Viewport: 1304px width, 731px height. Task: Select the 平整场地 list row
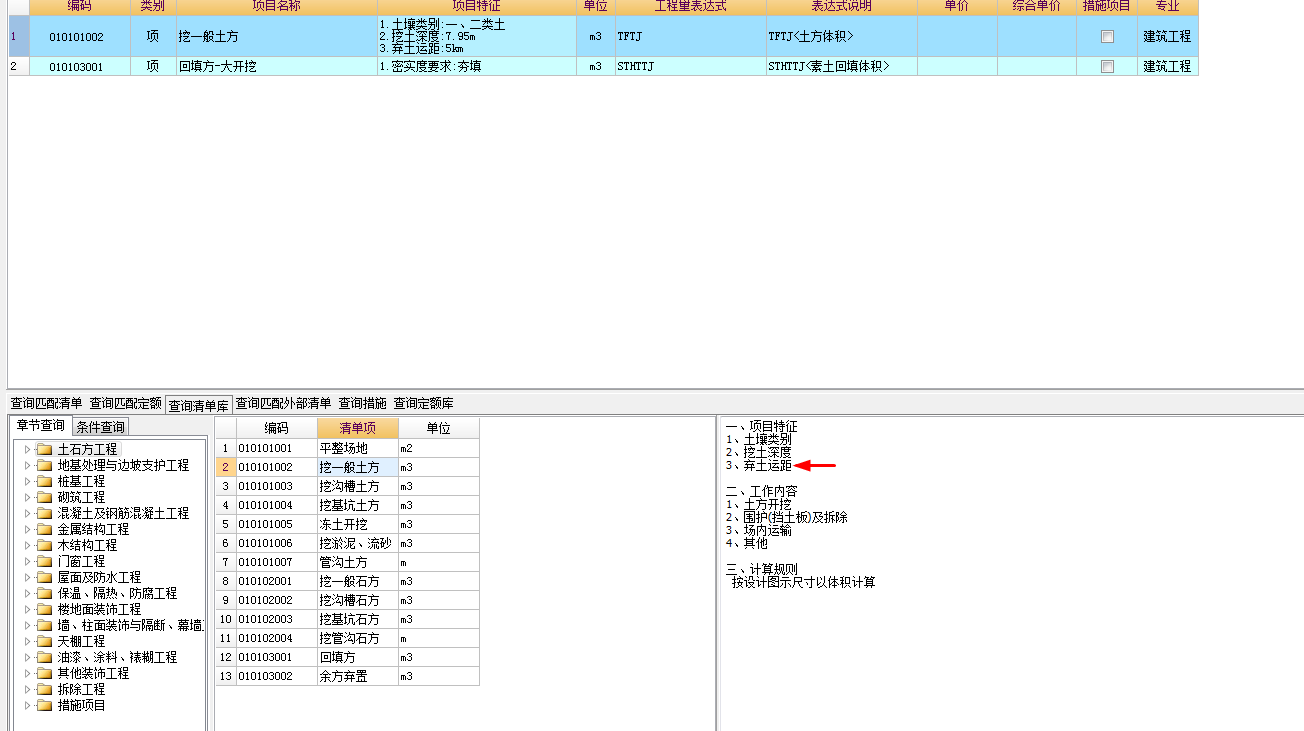tap(348, 448)
